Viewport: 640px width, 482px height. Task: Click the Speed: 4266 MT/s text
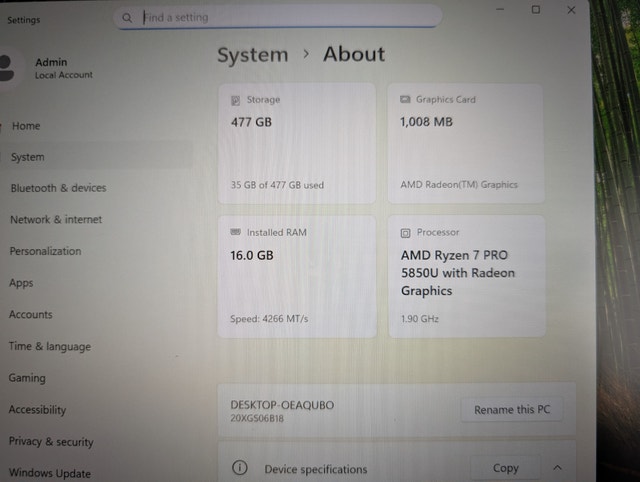(x=269, y=319)
